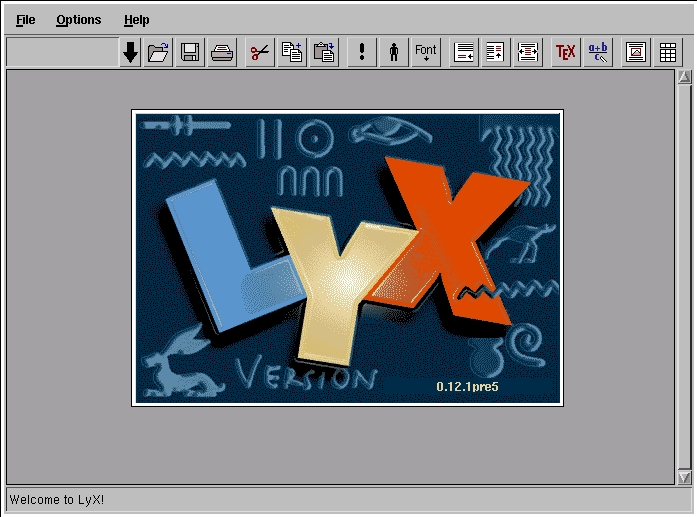The width and height of the screenshot is (697, 517).
Task: Click the 'Welcome to LyX!' status text
Action: 56,500
